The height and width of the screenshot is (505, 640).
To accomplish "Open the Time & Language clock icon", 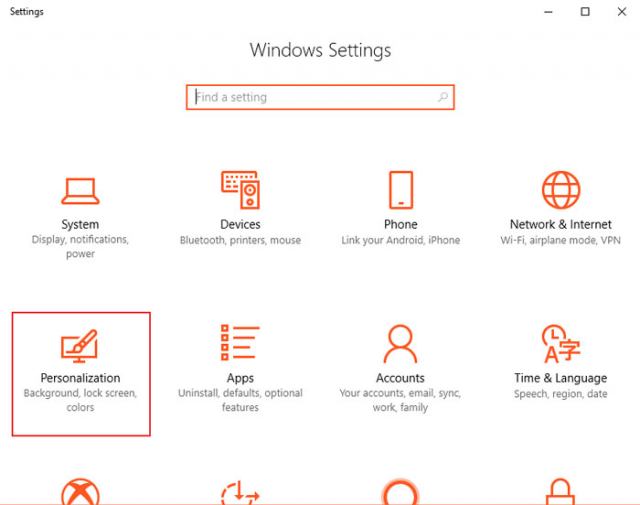I will tap(561, 344).
